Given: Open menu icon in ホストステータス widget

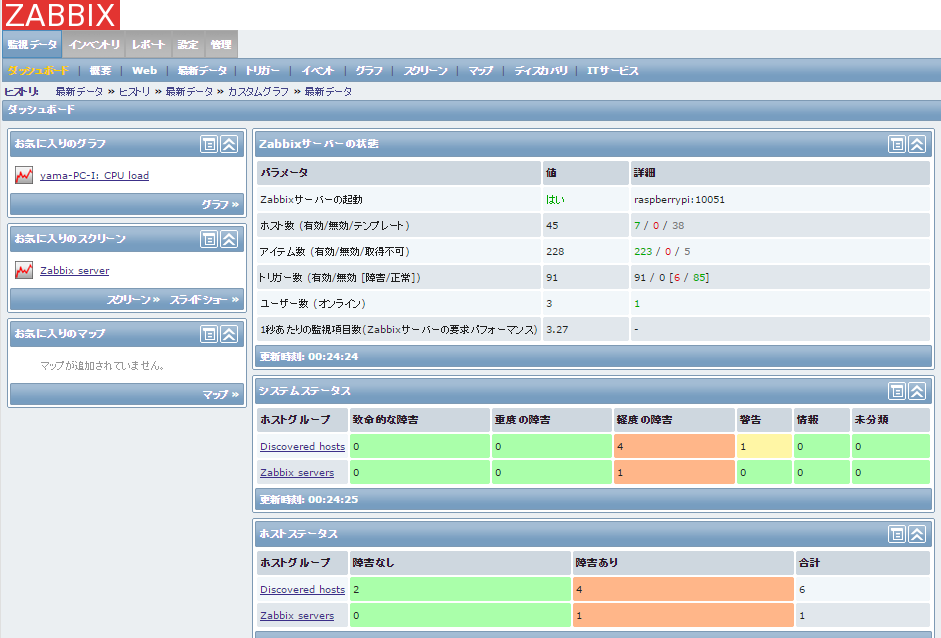Looking at the screenshot, I should 897,534.
